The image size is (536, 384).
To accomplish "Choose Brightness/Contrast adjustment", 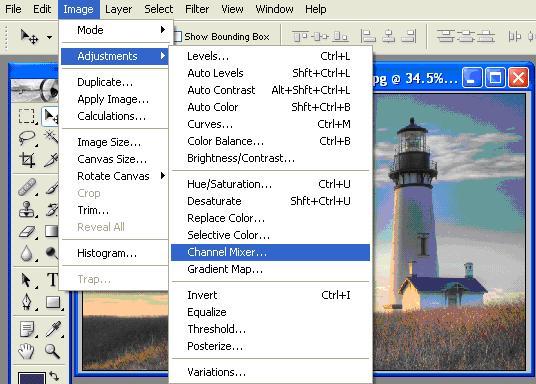I will click(270, 158).
